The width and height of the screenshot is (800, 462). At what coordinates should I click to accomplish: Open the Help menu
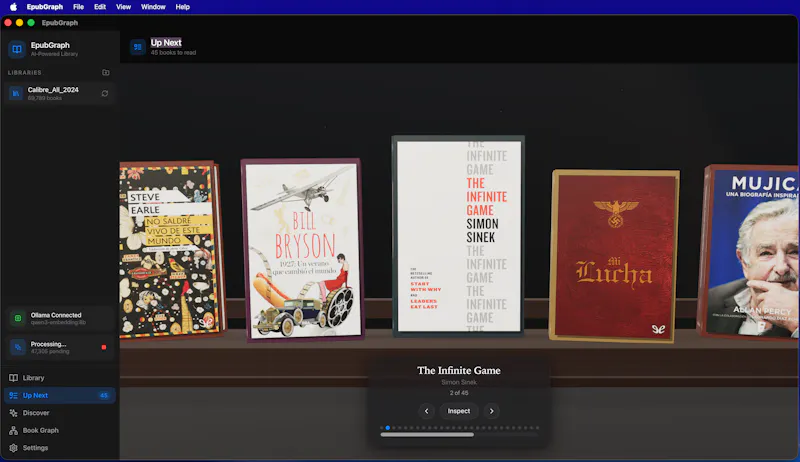point(183,7)
